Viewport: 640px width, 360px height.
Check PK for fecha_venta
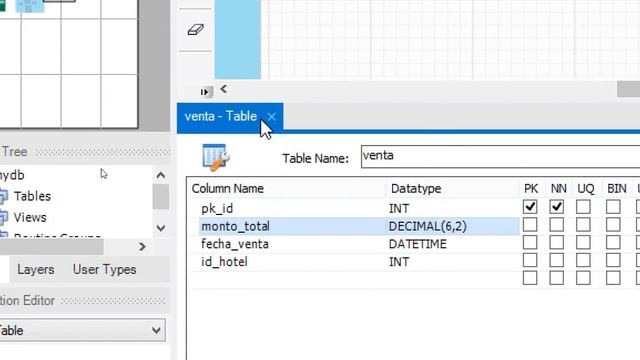[x=530, y=242]
